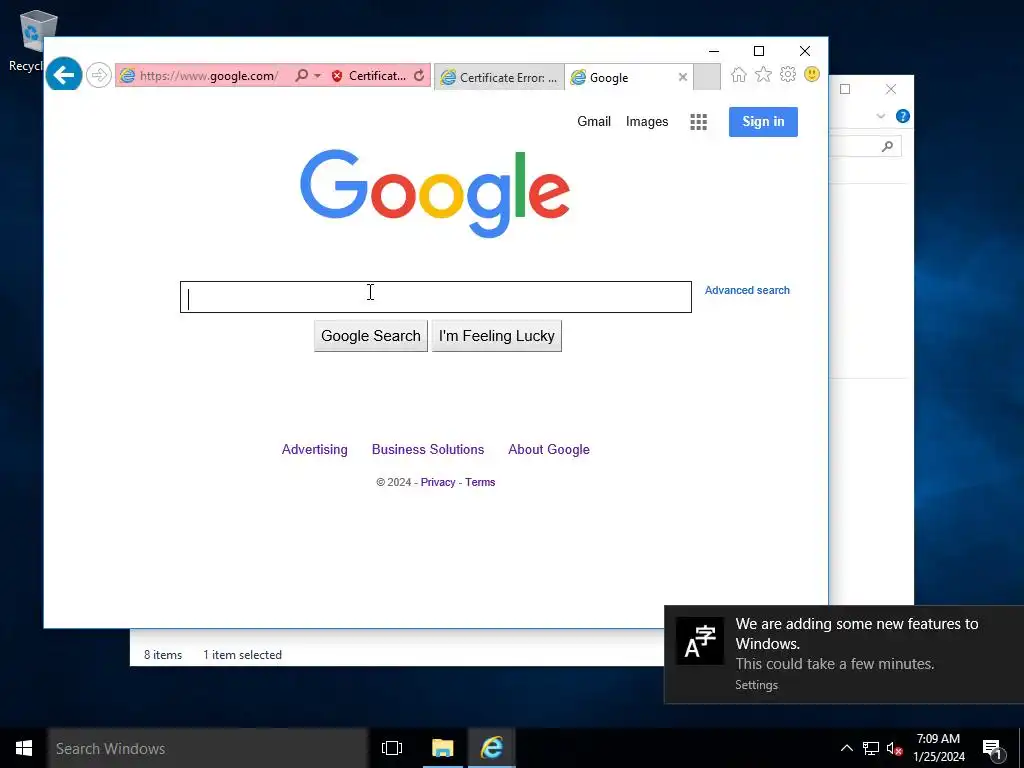
Task: Click the language notification icon
Action: 699,641
